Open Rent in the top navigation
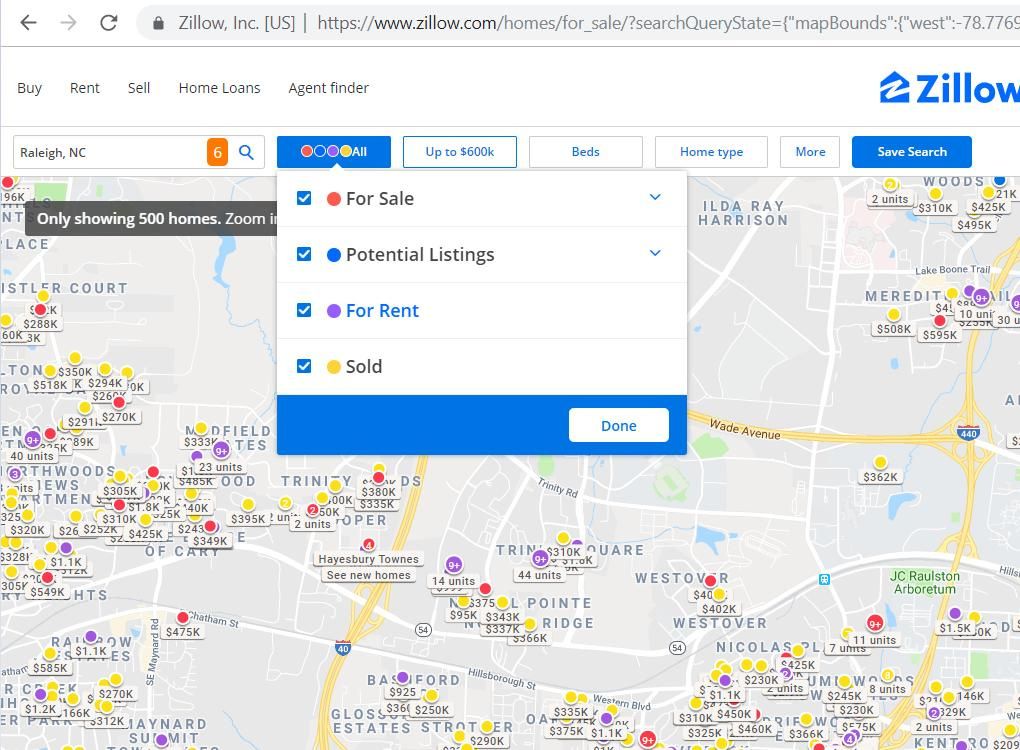 point(85,88)
